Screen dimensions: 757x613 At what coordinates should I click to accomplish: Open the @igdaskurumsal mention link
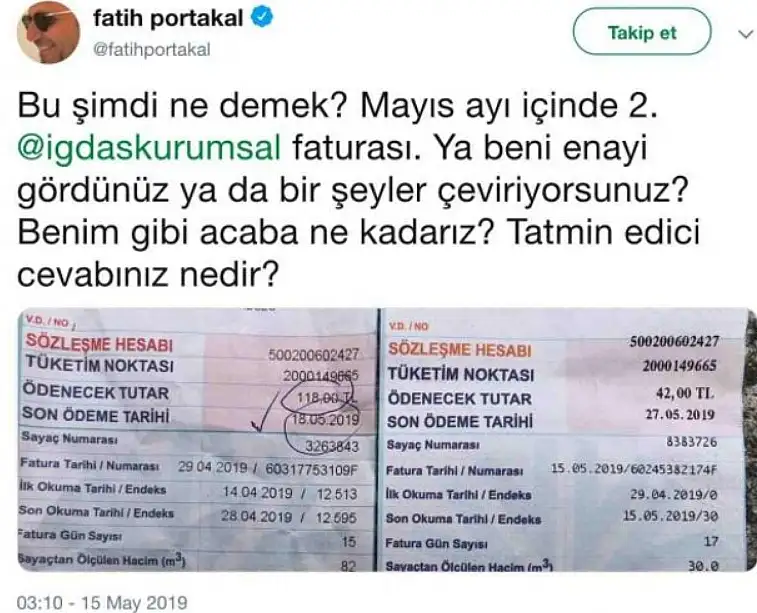click(x=149, y=148)
